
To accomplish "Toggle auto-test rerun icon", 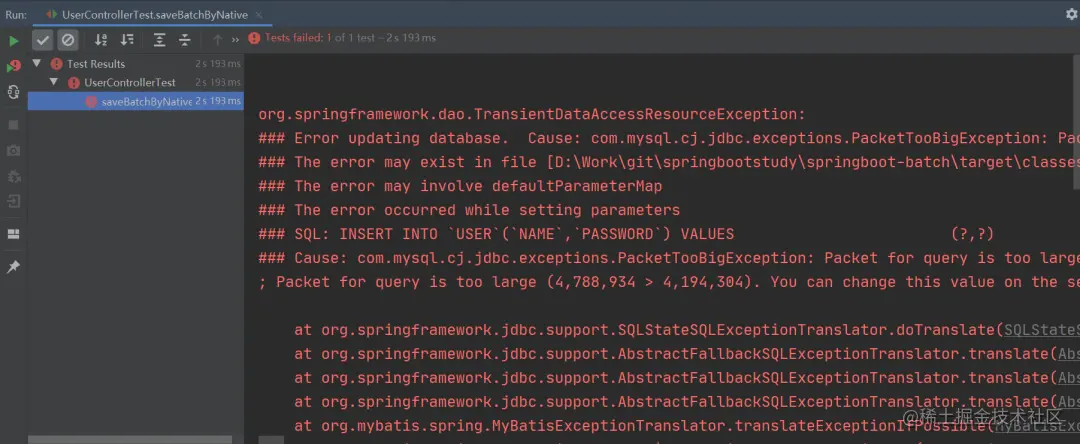I will click(x=13, y=92).
